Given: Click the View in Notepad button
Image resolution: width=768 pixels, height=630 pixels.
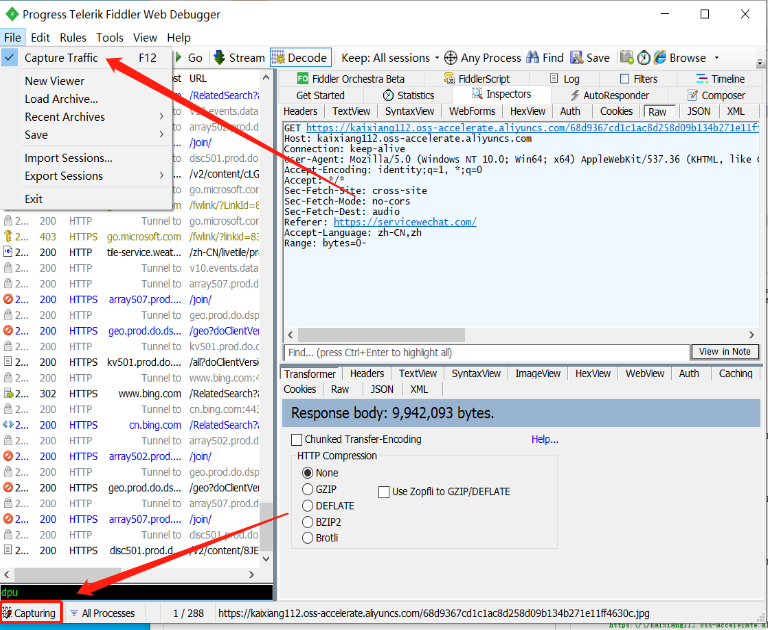Looking at the screenshot, I should click(x=724, y=352).
